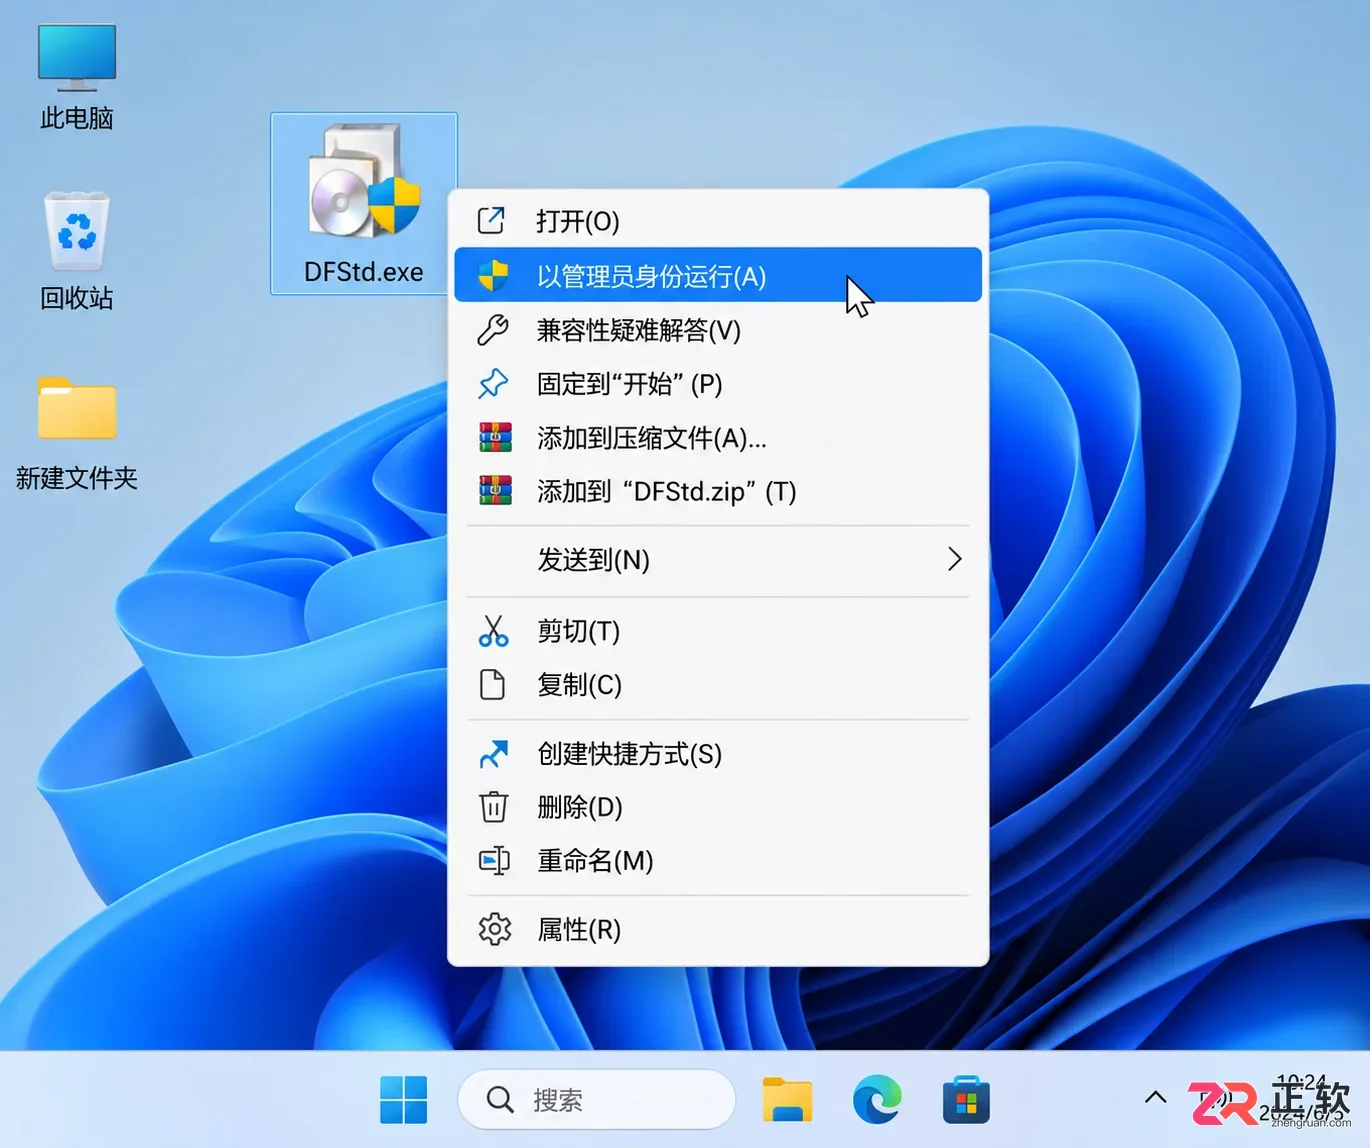Click the shield icon beside 以管理员身份运行(A)

click(493, 275)
